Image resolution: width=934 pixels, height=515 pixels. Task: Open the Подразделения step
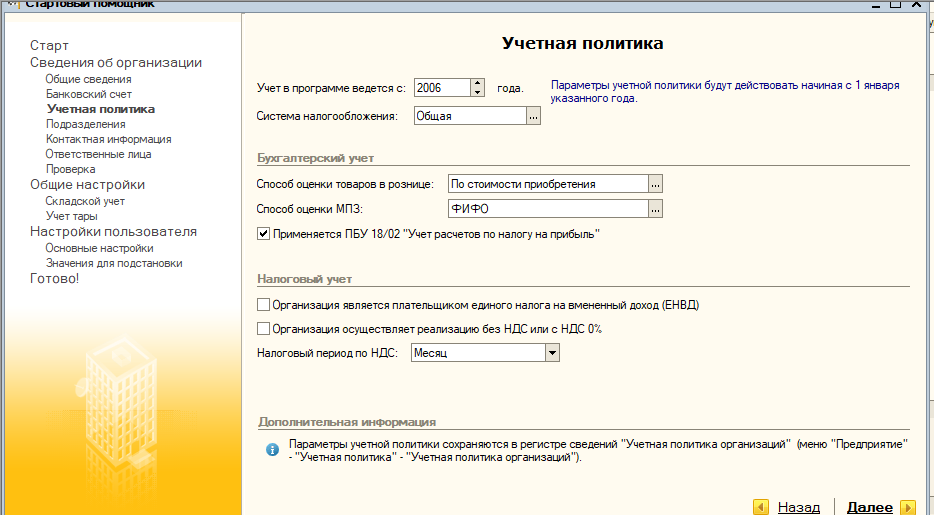click(x=86, y=124)
